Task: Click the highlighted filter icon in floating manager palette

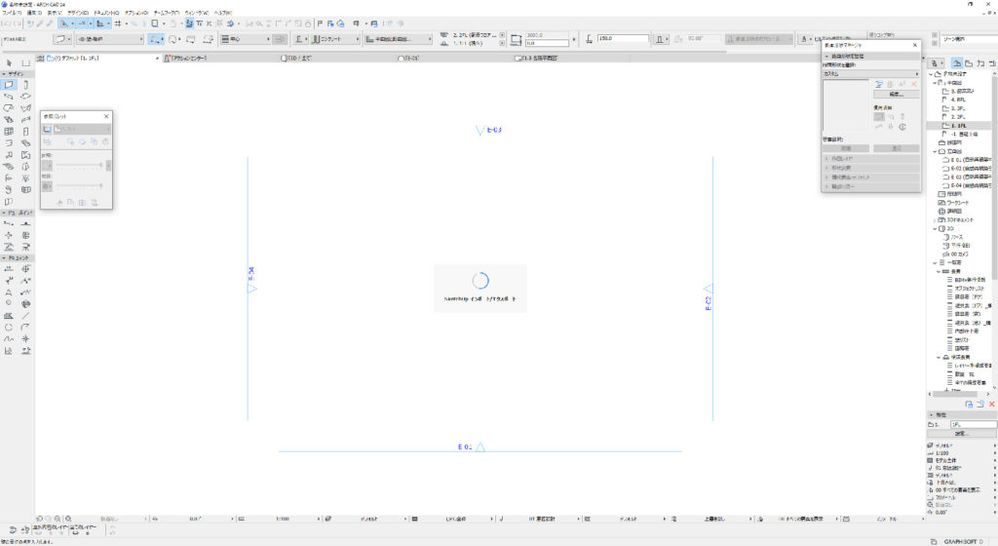Action: 879,116
